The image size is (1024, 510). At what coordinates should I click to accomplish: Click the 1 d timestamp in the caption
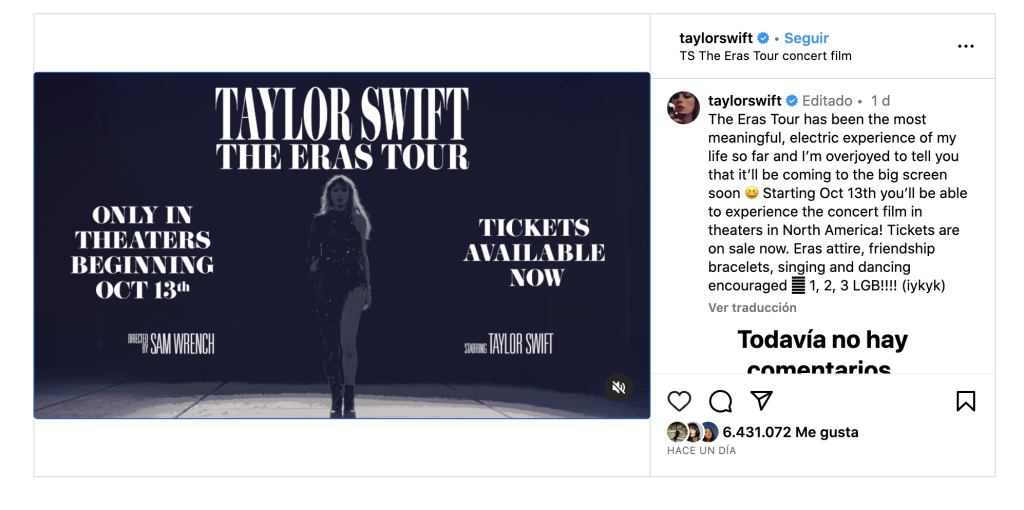[880, 101]
